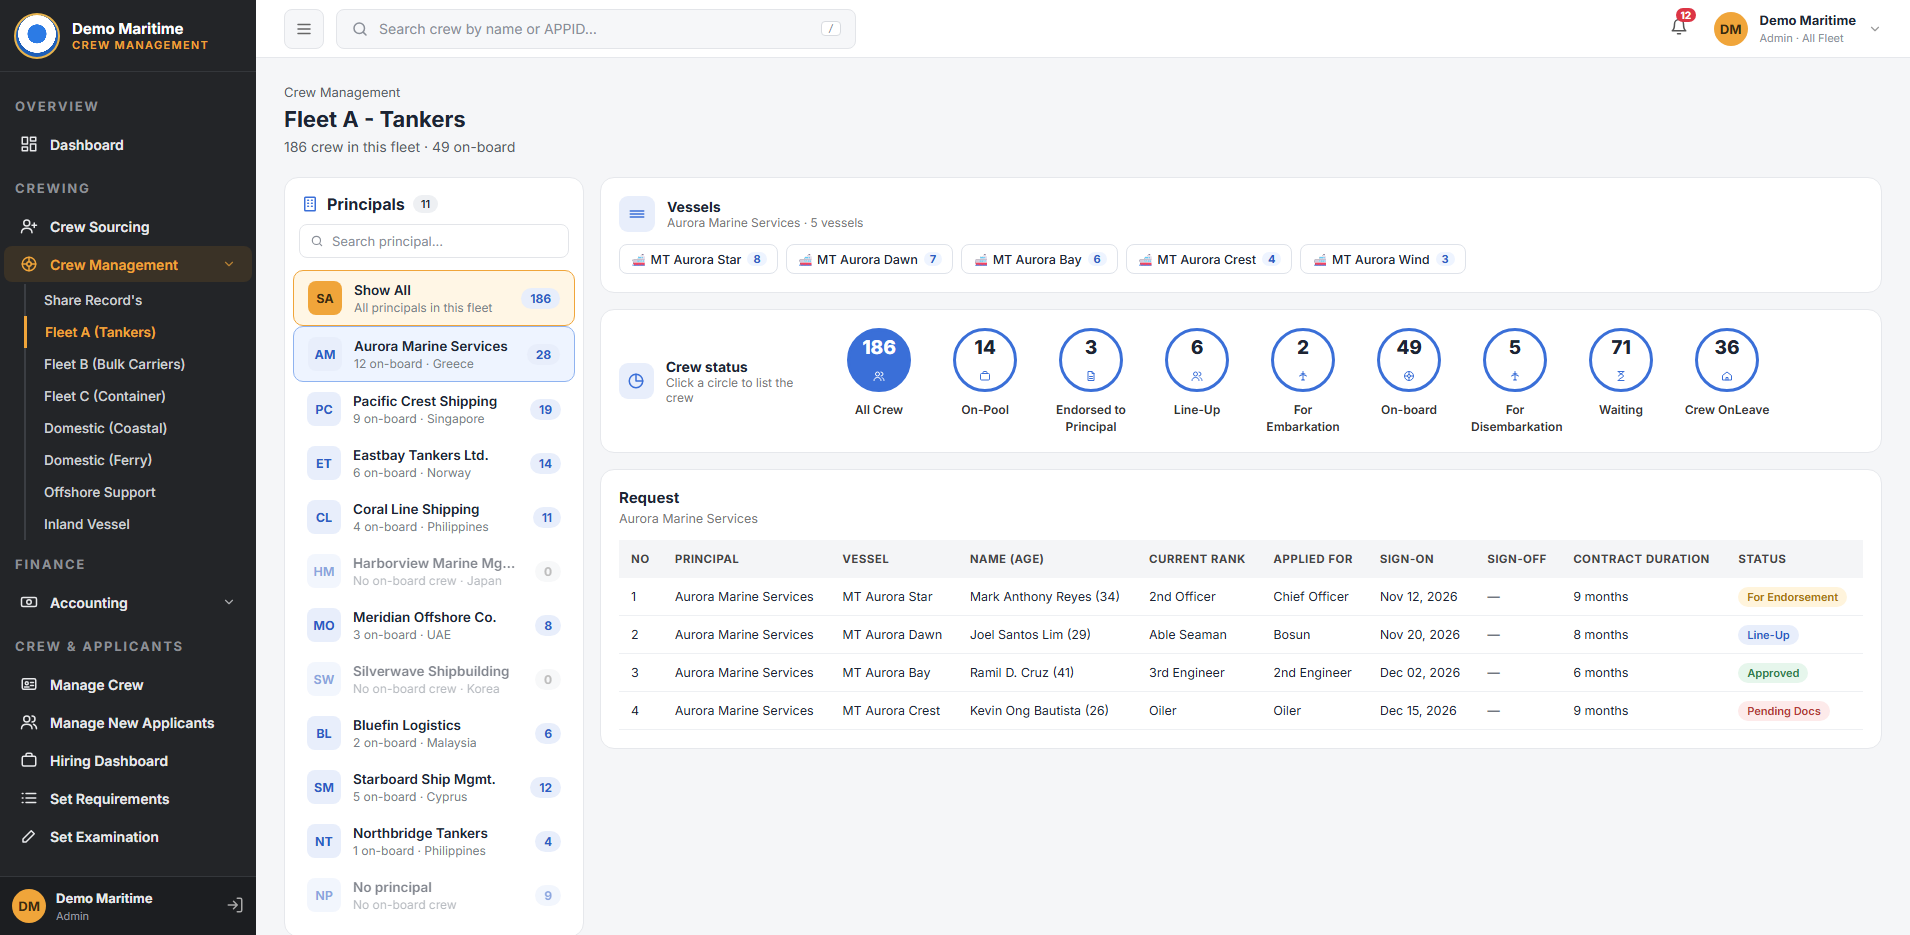1910x935 pixels.
Task: Filter by MT Aurora Wind vessel
Action: click(x=1382, y=259)
